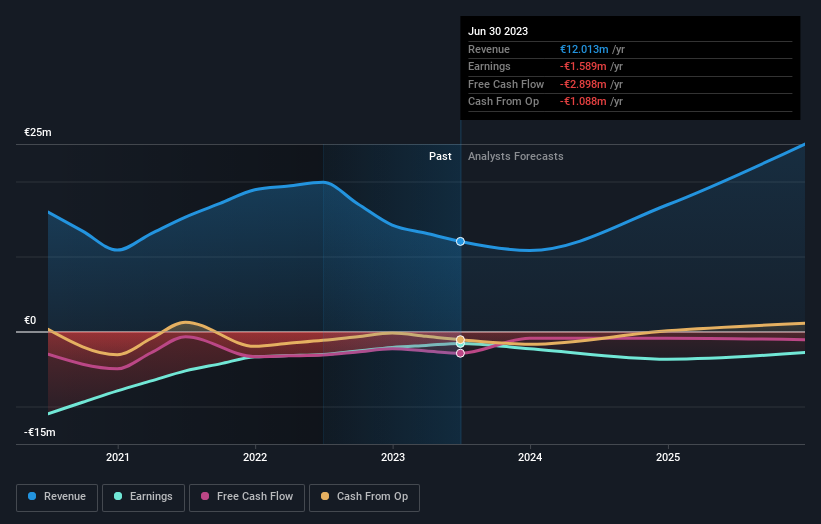Click the Earnings row label in tooltip
821x524 pixels.
click(489, 66)
